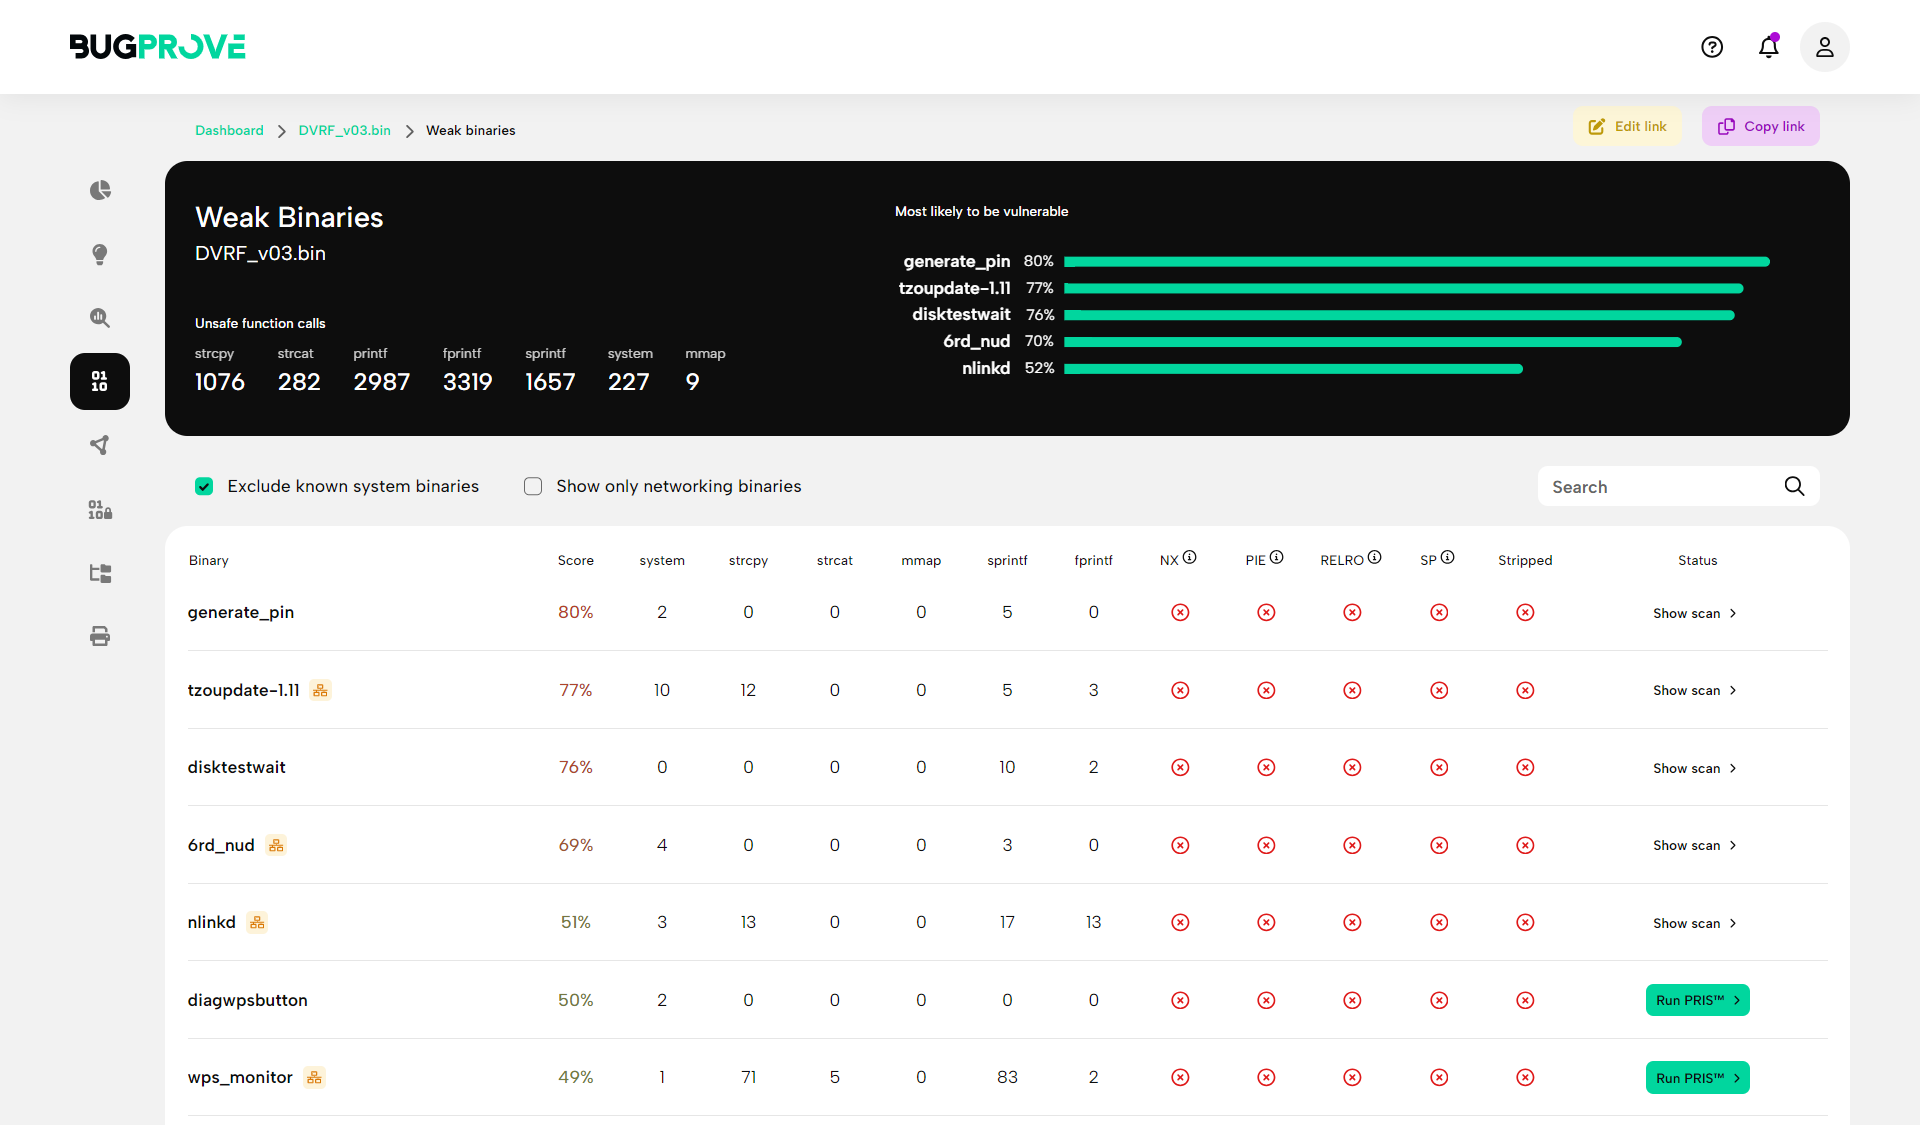Click the notification bell icon
The width and height of the screenshot is (1920, 1125).
(x=1768, y=47)
